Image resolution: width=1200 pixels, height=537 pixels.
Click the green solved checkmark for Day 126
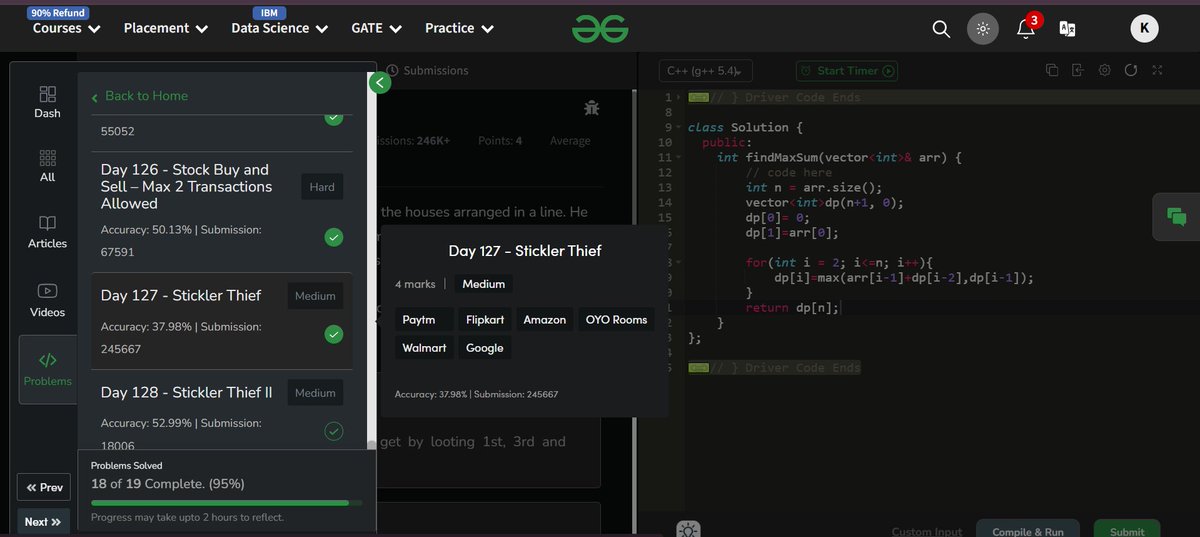point(334,238)
